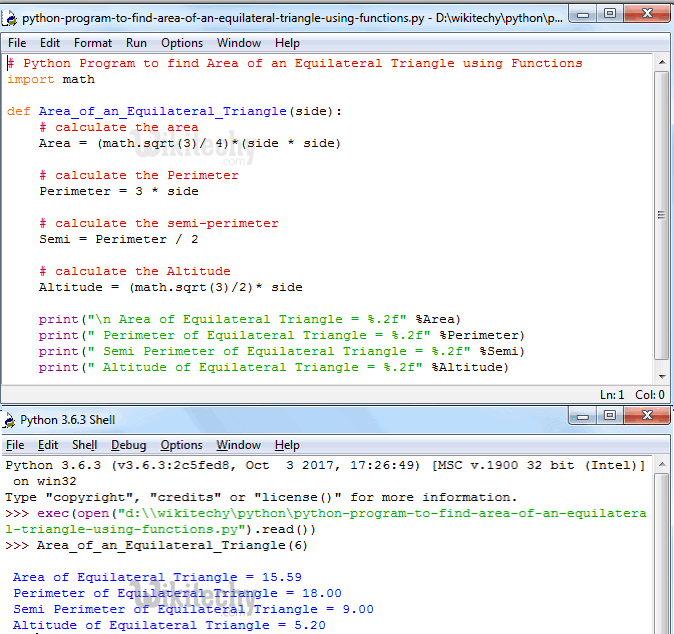Click the 'import math' line
This screenshot has width=674, height=634.
51,80
